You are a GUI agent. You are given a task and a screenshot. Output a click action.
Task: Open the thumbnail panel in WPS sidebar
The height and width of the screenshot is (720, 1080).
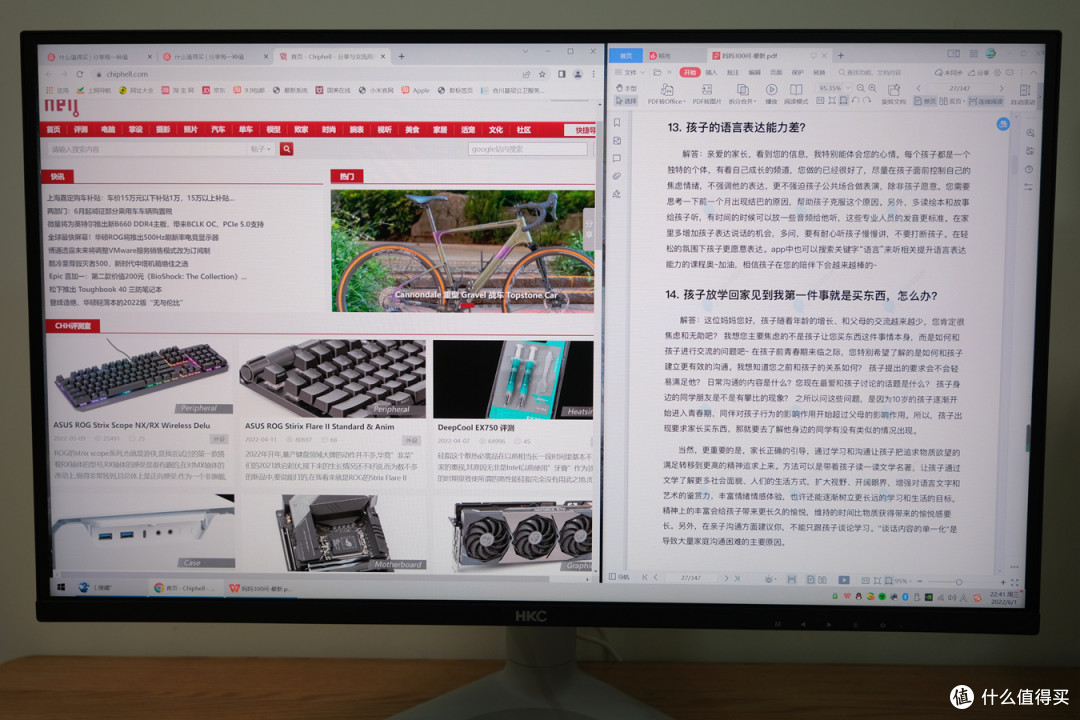click(x=617, y=141)
